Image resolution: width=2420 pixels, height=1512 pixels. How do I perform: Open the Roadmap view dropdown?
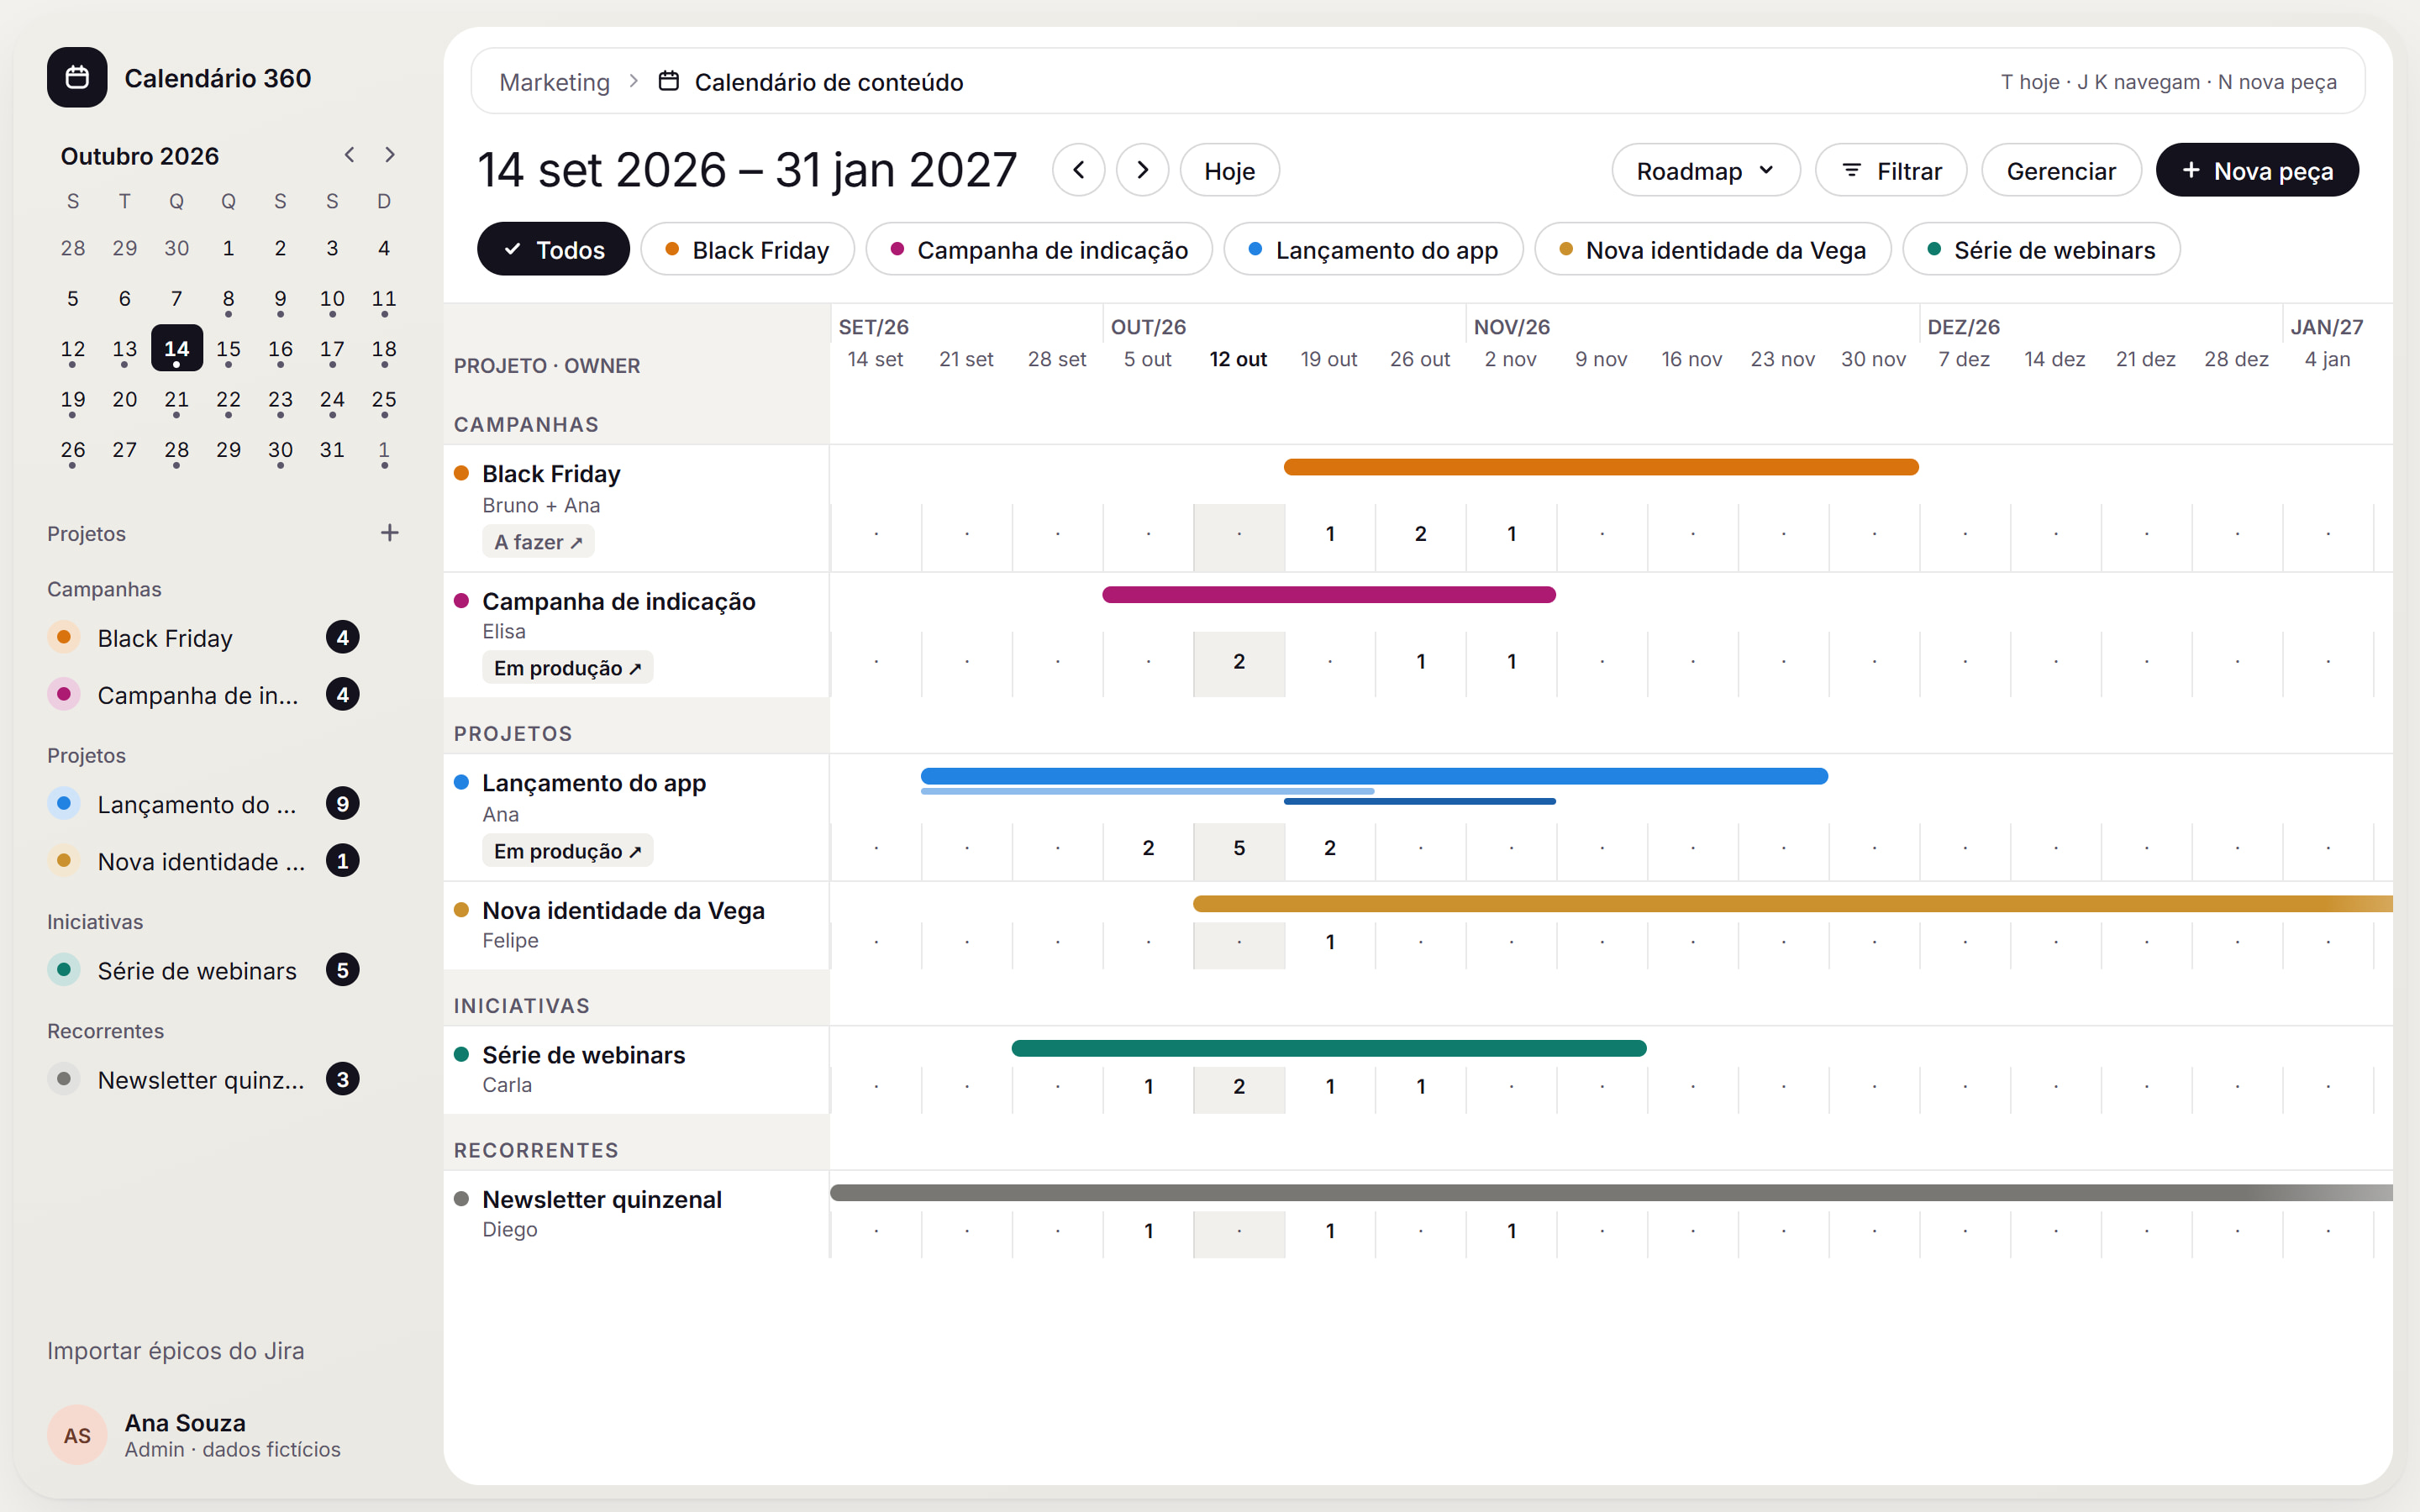pos(1705,170)
